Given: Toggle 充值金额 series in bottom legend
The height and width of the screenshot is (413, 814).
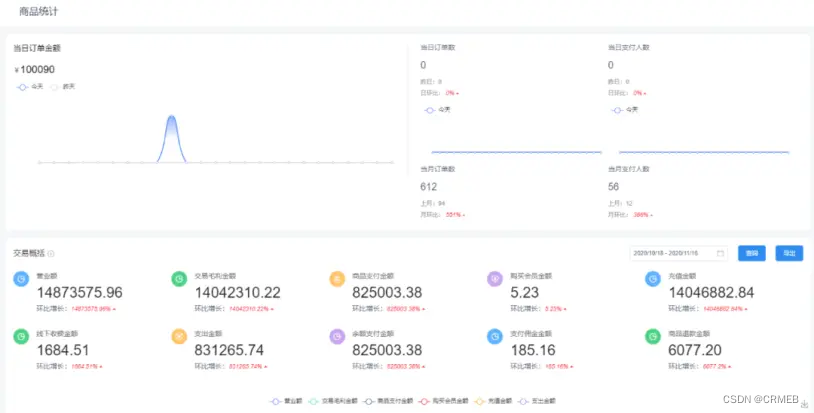Looking at the screenshot, I should tap(493, 401).
